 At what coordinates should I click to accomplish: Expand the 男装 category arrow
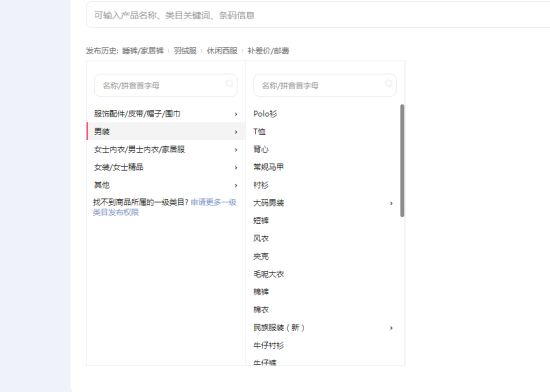236,132
